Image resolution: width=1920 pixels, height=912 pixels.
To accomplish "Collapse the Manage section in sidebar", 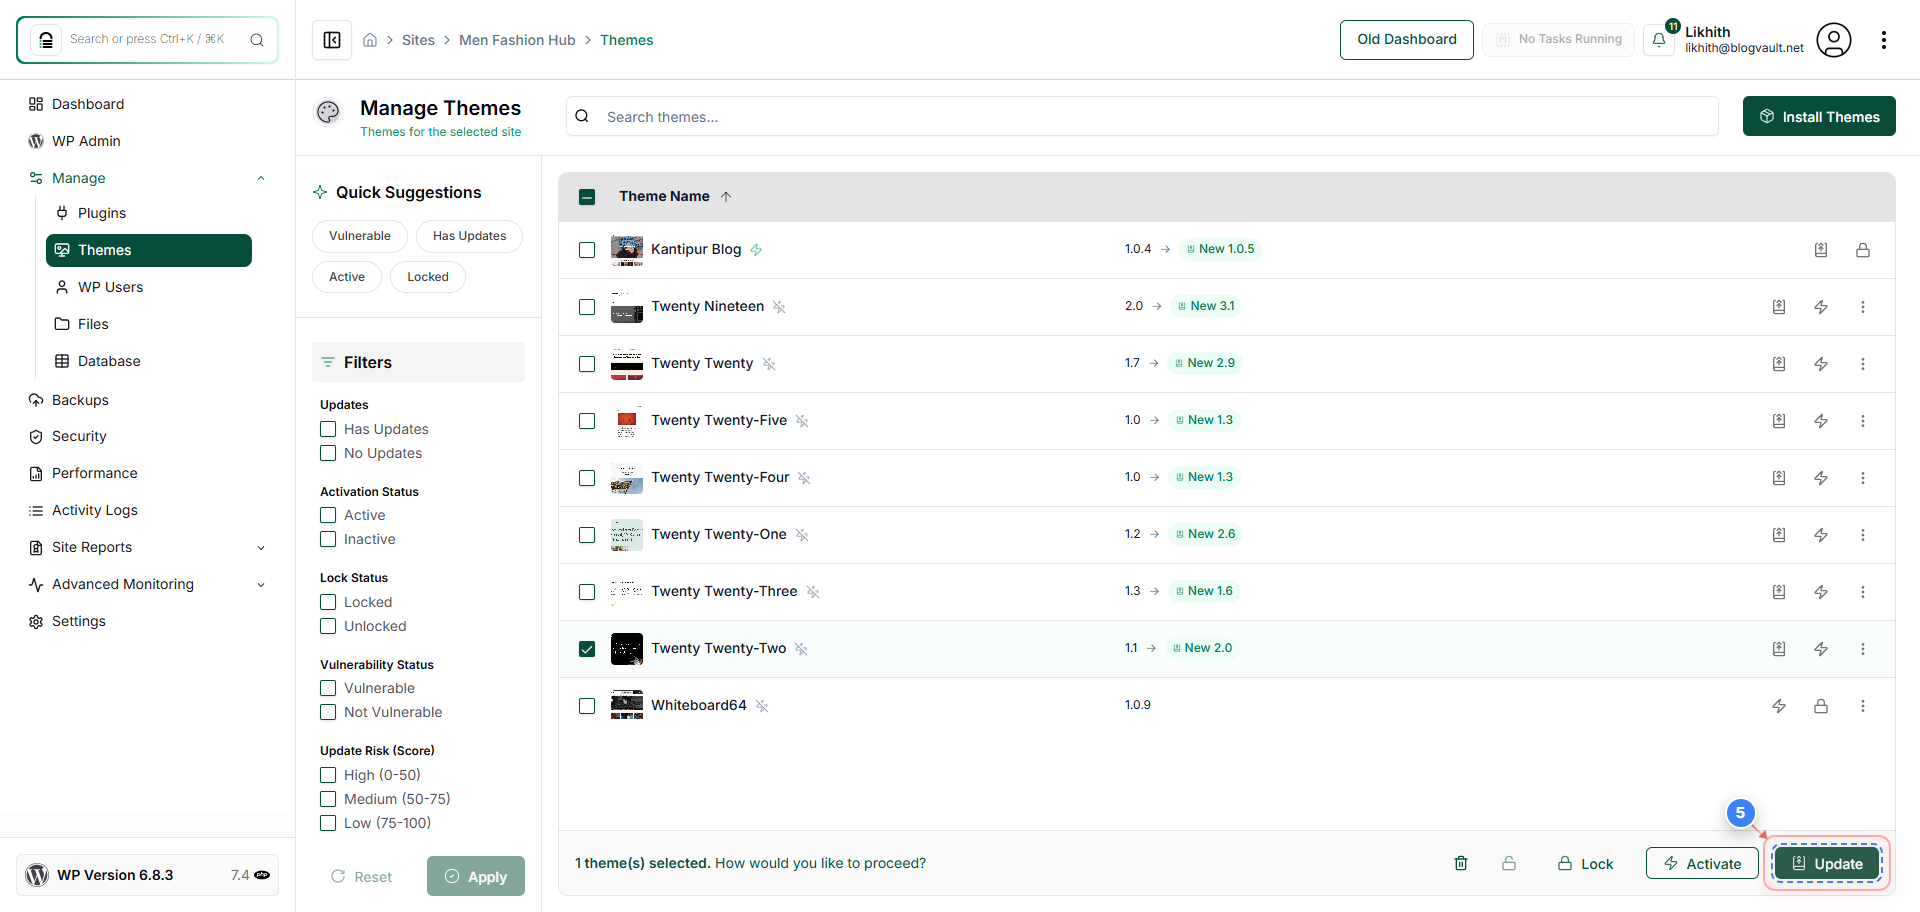I will [261, 177].
